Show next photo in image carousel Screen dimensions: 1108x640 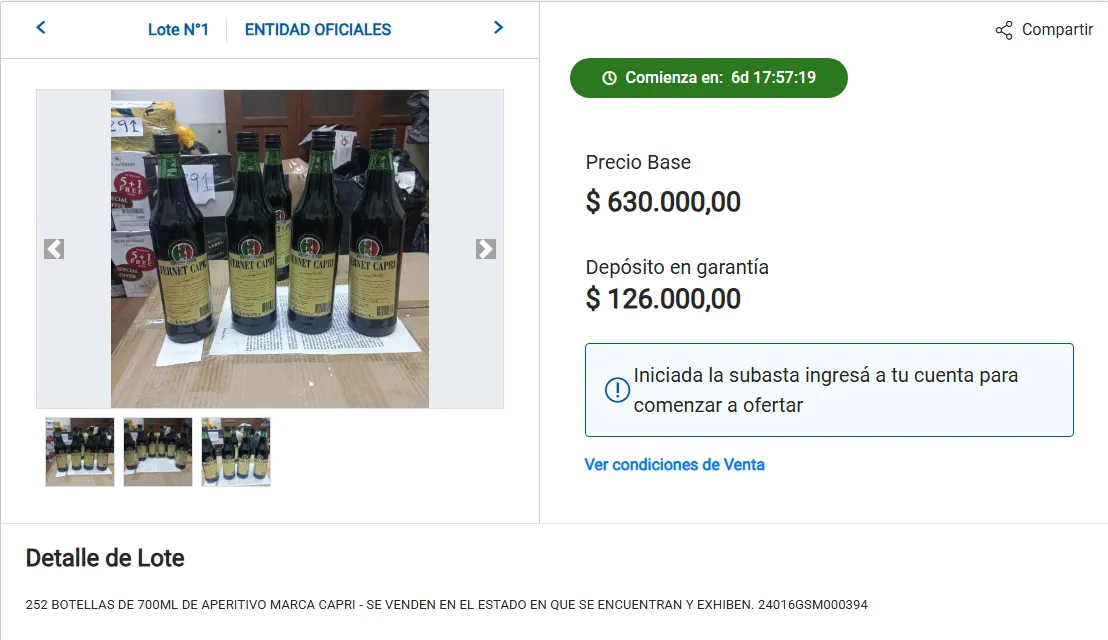click(x=485, y=249)
